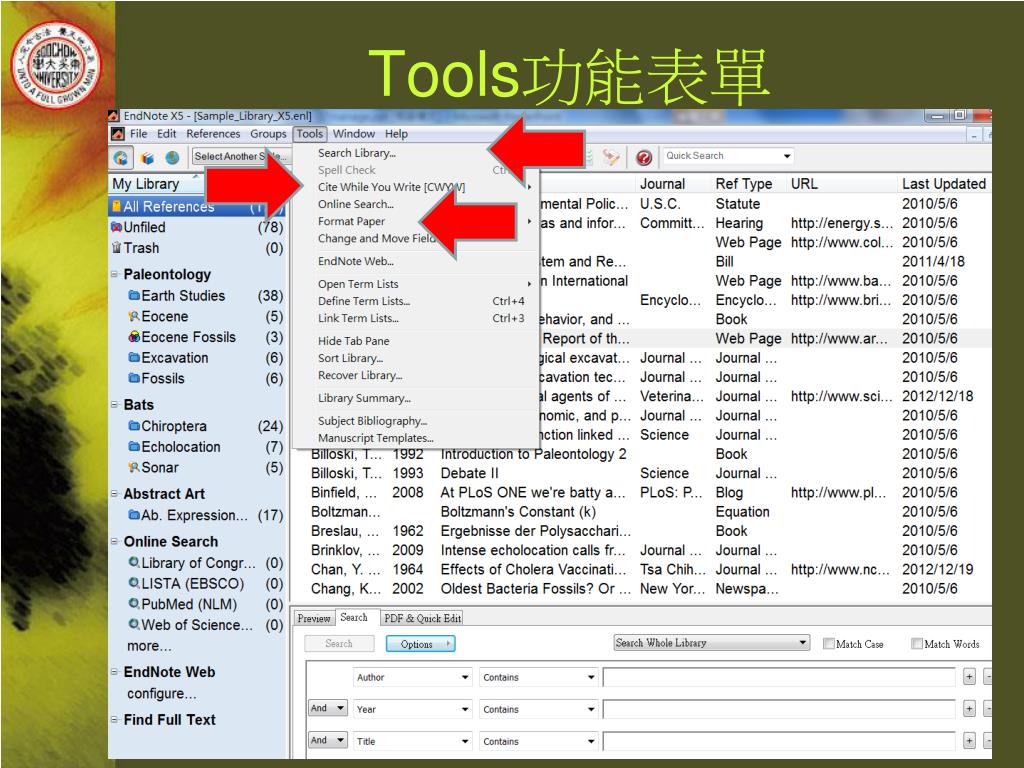Screen dimensions: 1024x768
Task: Open the Groups menu
Action: click(x=268, y=134)
